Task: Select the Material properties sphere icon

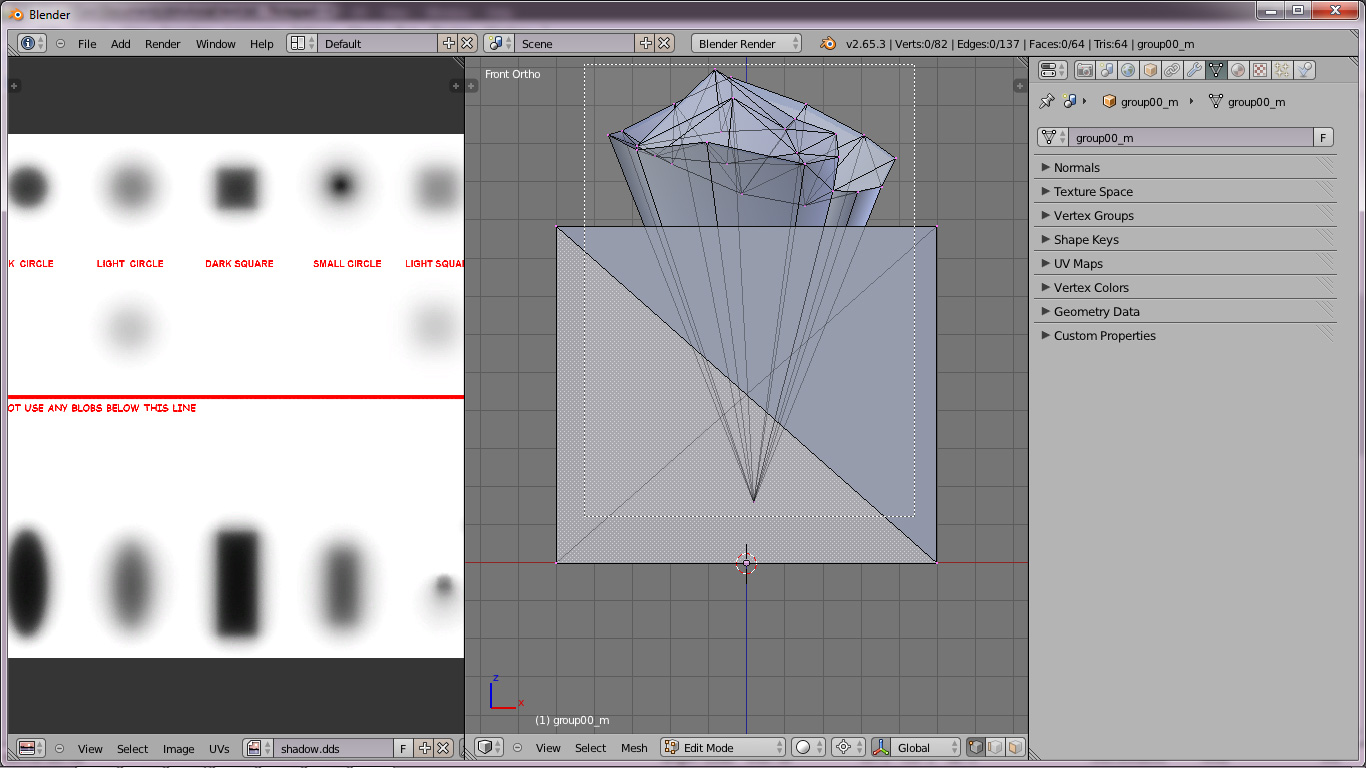Action: 1238,70
